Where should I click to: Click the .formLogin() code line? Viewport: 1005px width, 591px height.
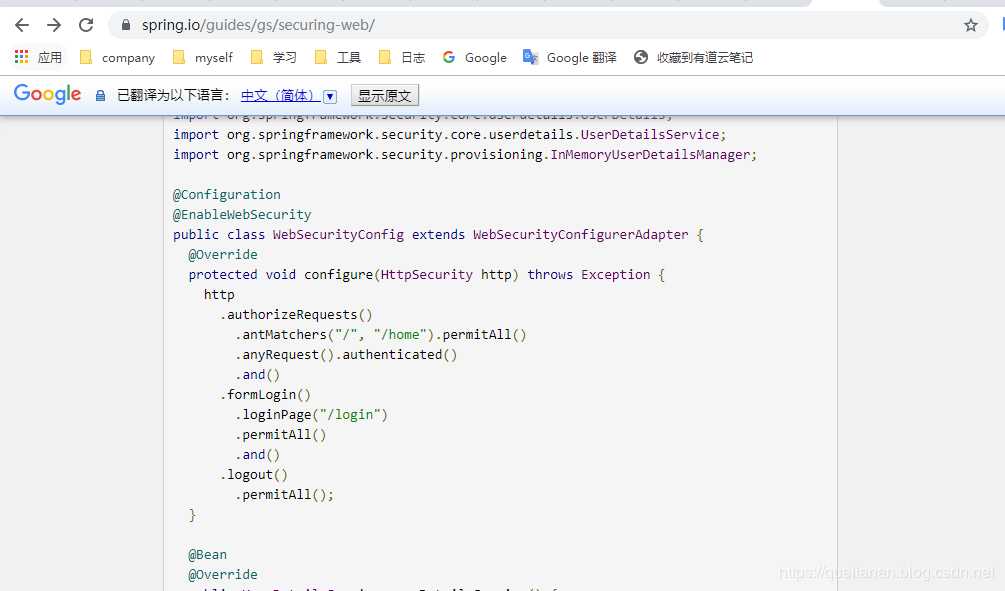tap(265, 395)
